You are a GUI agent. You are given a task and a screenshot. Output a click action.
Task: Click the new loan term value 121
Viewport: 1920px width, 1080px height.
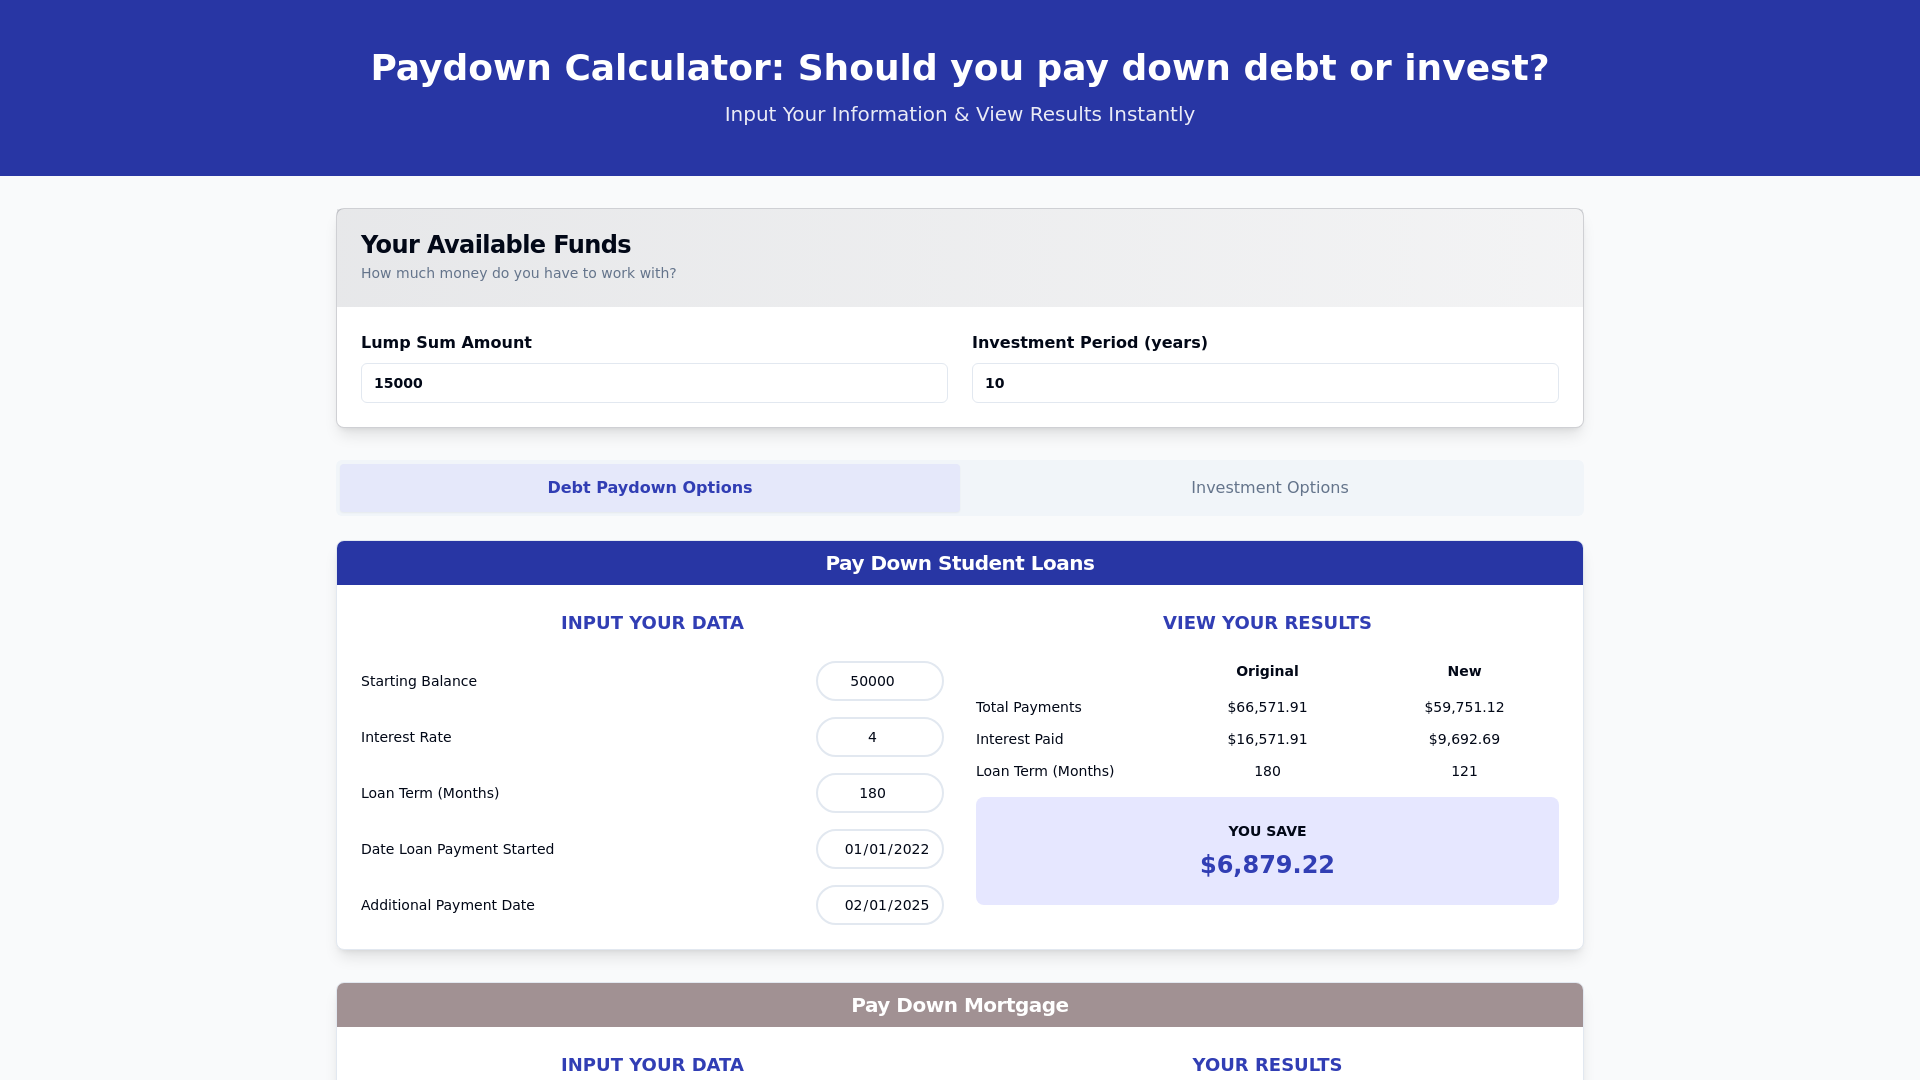pos(1463,771)
